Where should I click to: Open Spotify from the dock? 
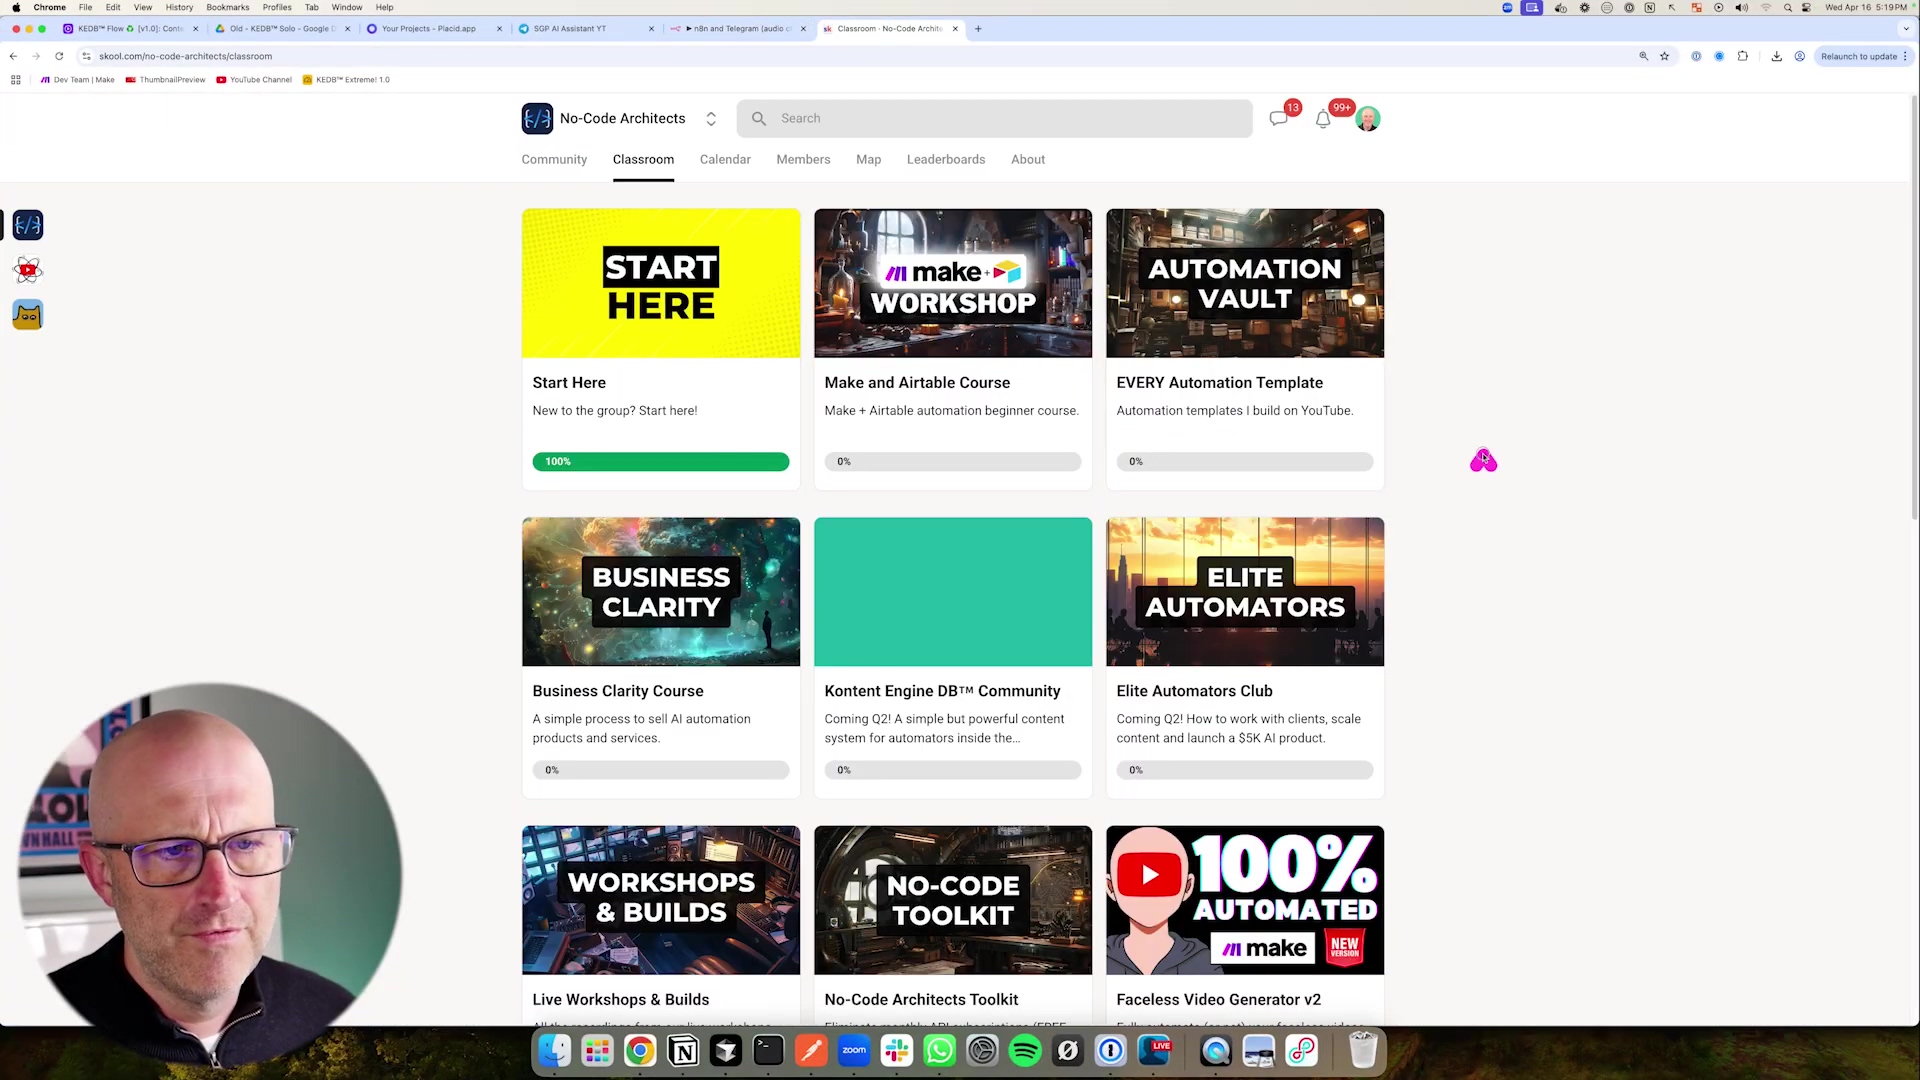[x=1025, y=1051]
